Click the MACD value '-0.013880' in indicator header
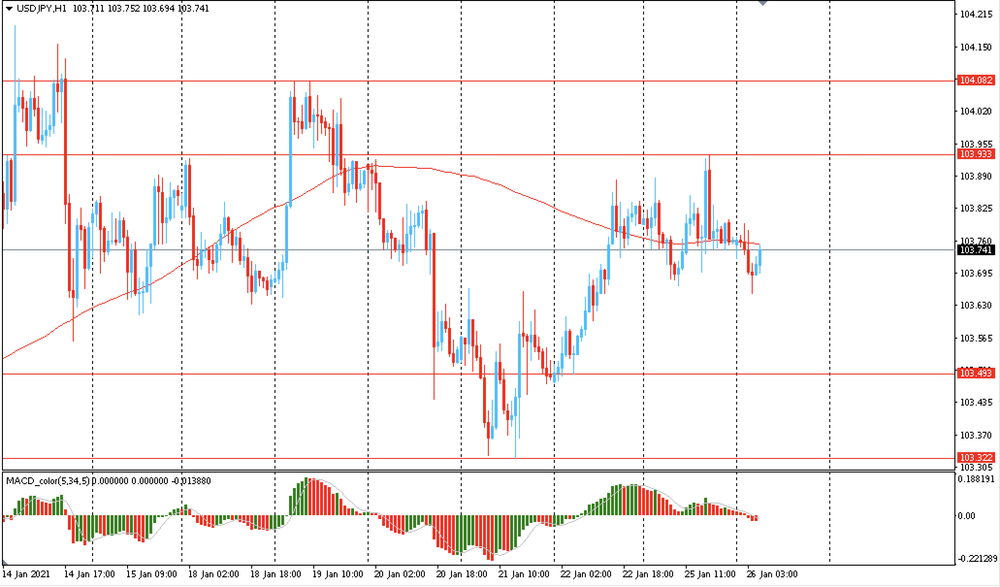 click(x=191, y=480)
